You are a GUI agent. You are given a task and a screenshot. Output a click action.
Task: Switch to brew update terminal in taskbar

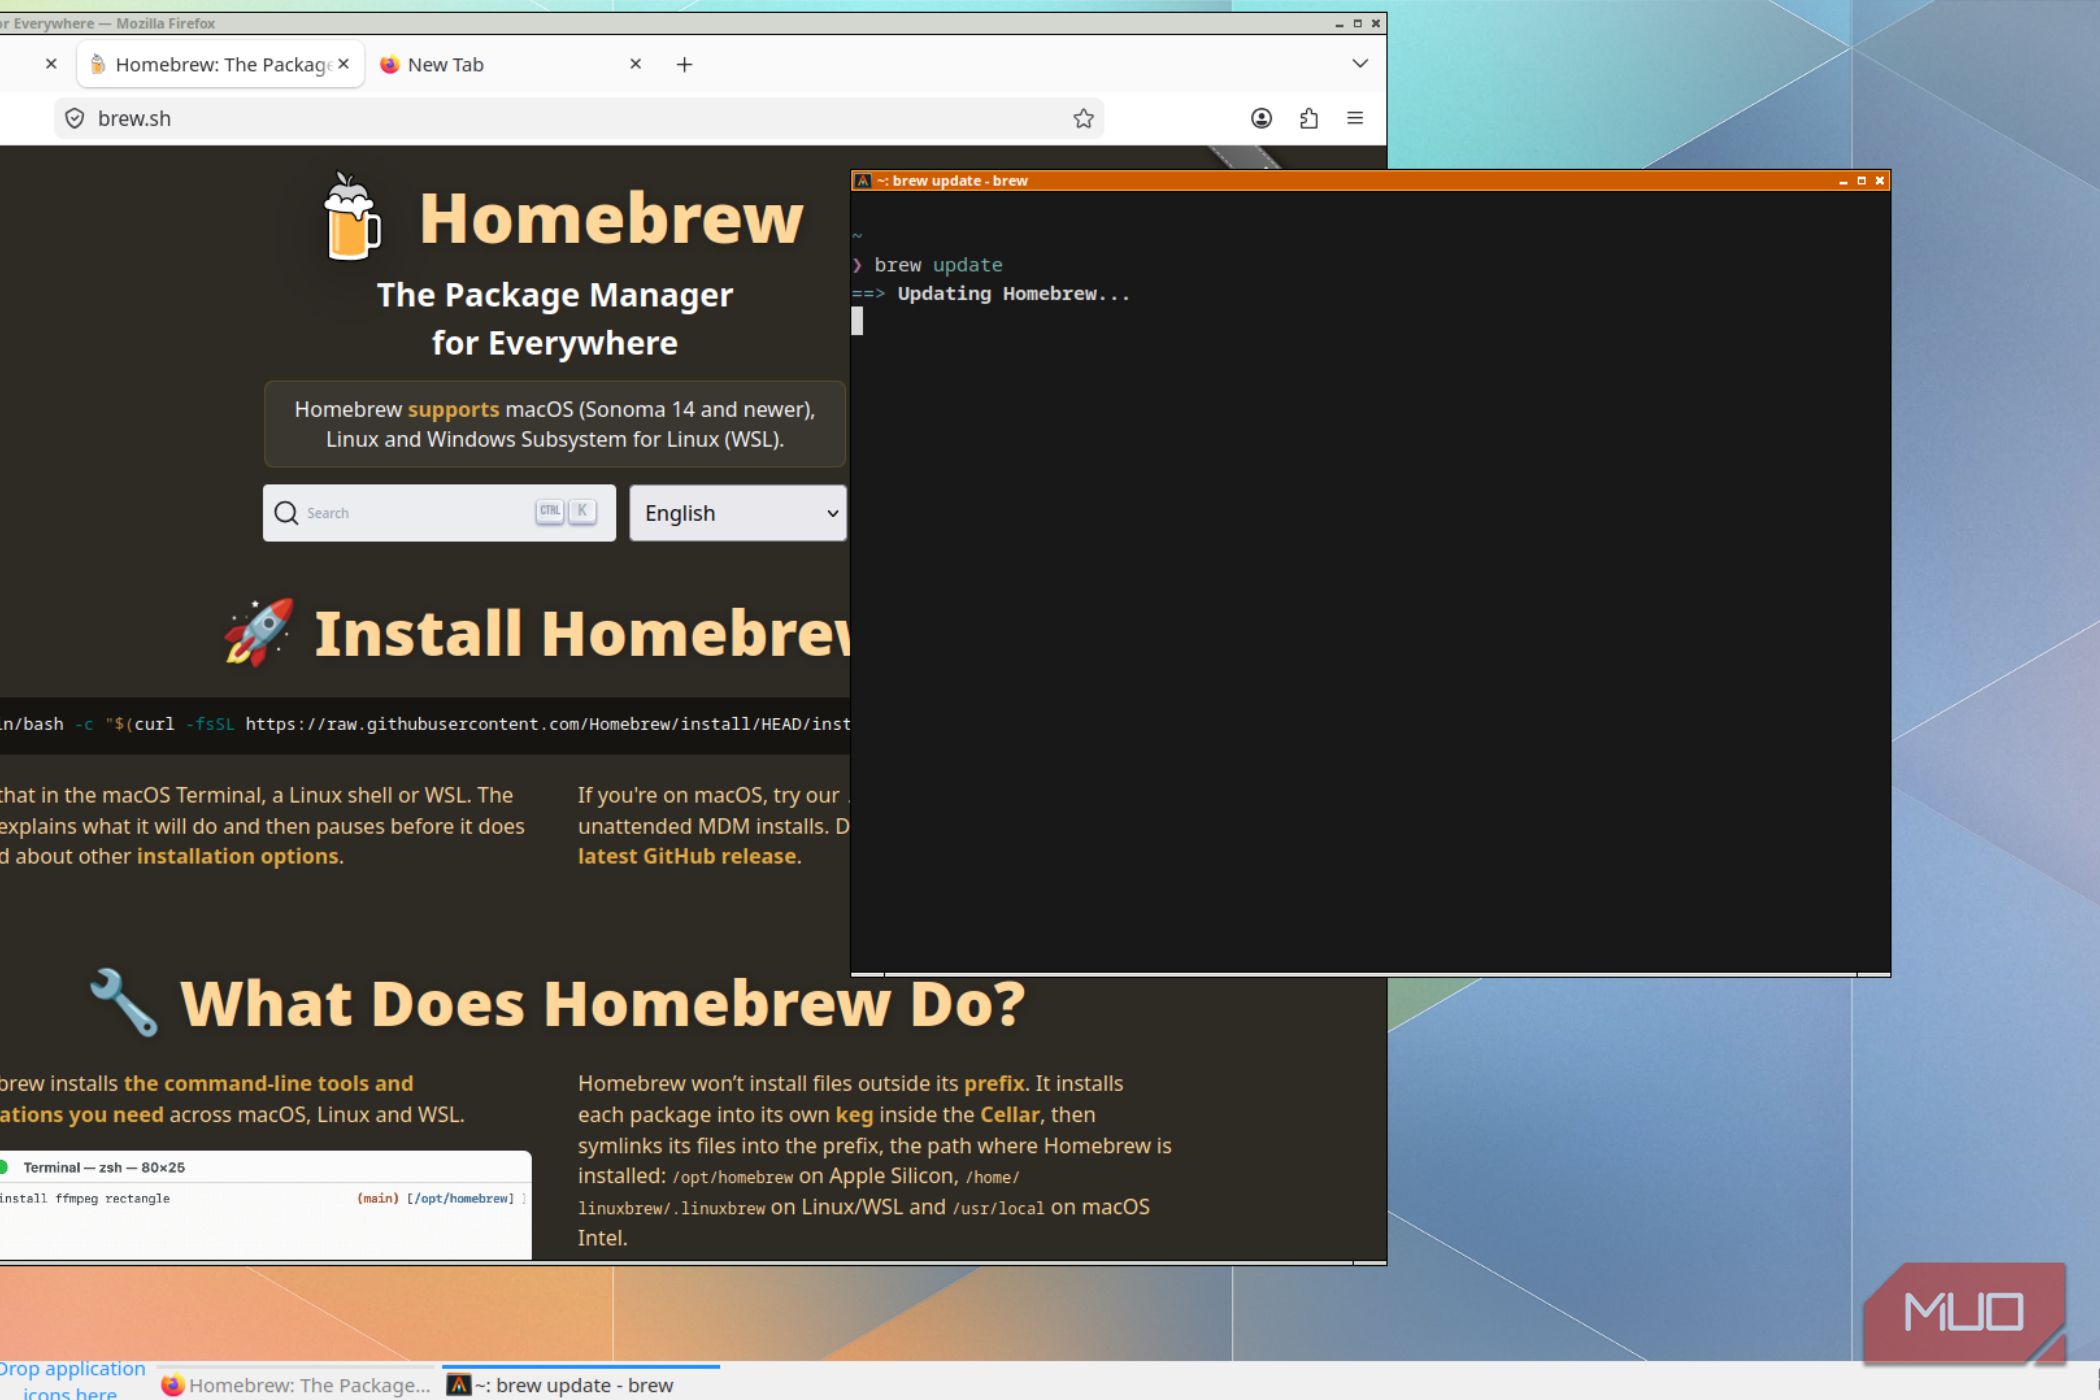click(582, 1385)
